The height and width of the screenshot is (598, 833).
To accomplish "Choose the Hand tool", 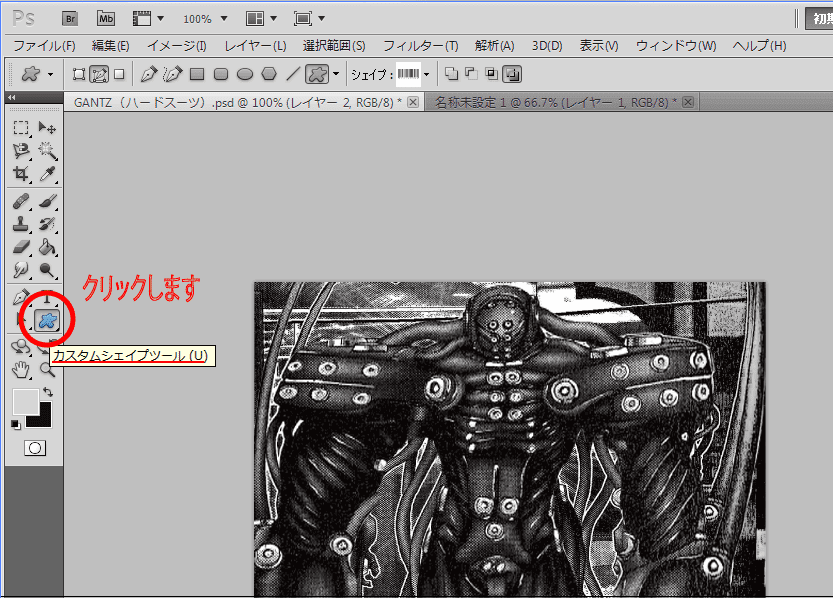I will click(x=21, y=370).
